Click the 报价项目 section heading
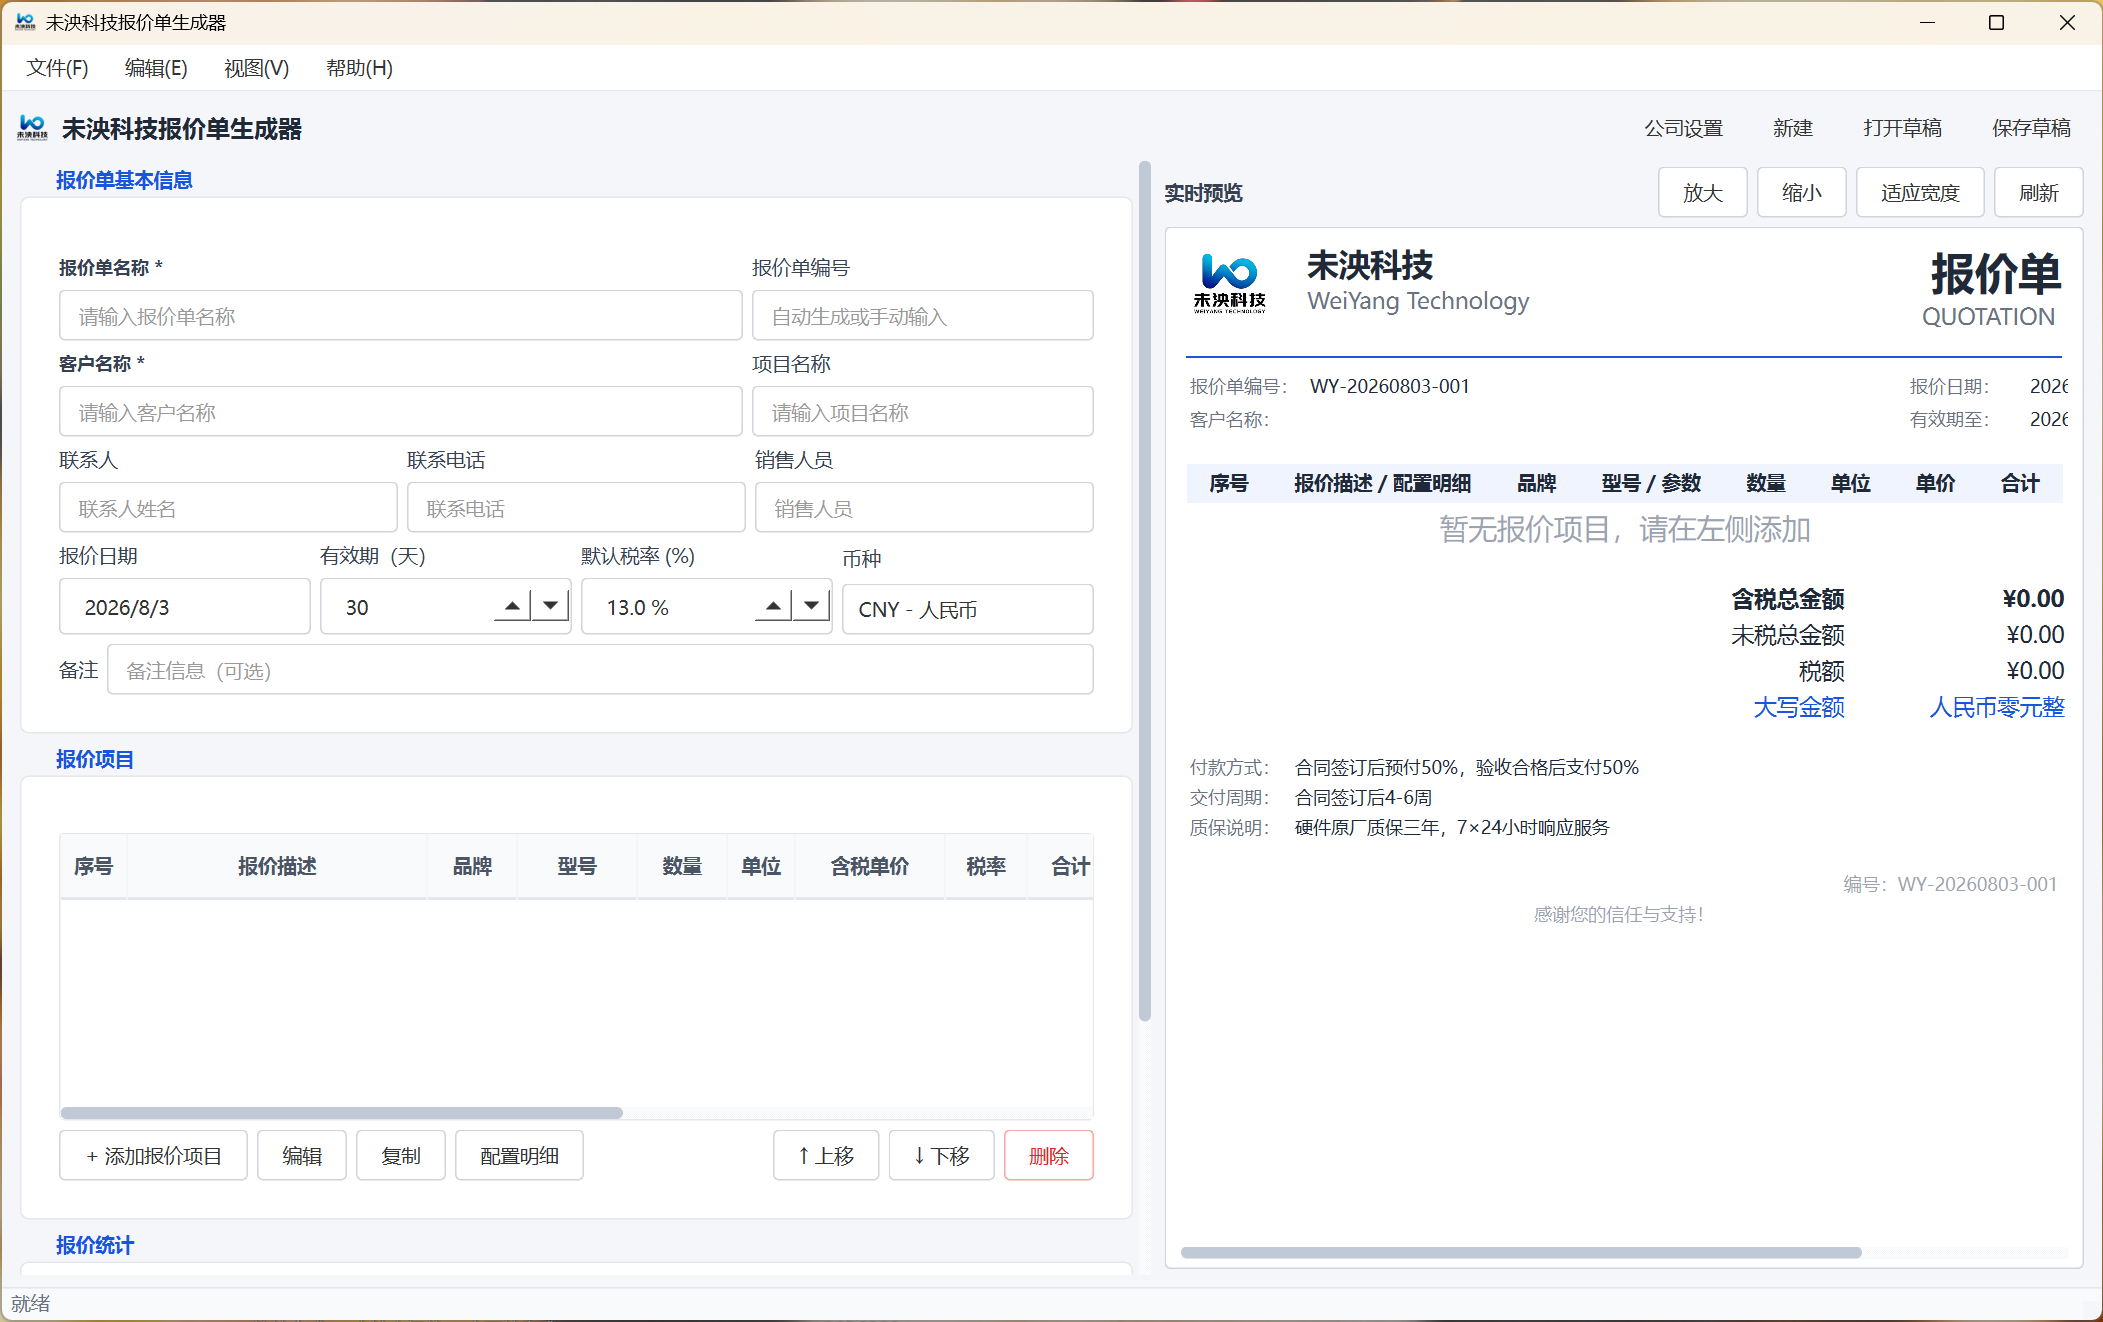The height and width of the screenshot is (1322, 2103). point(95,759)
